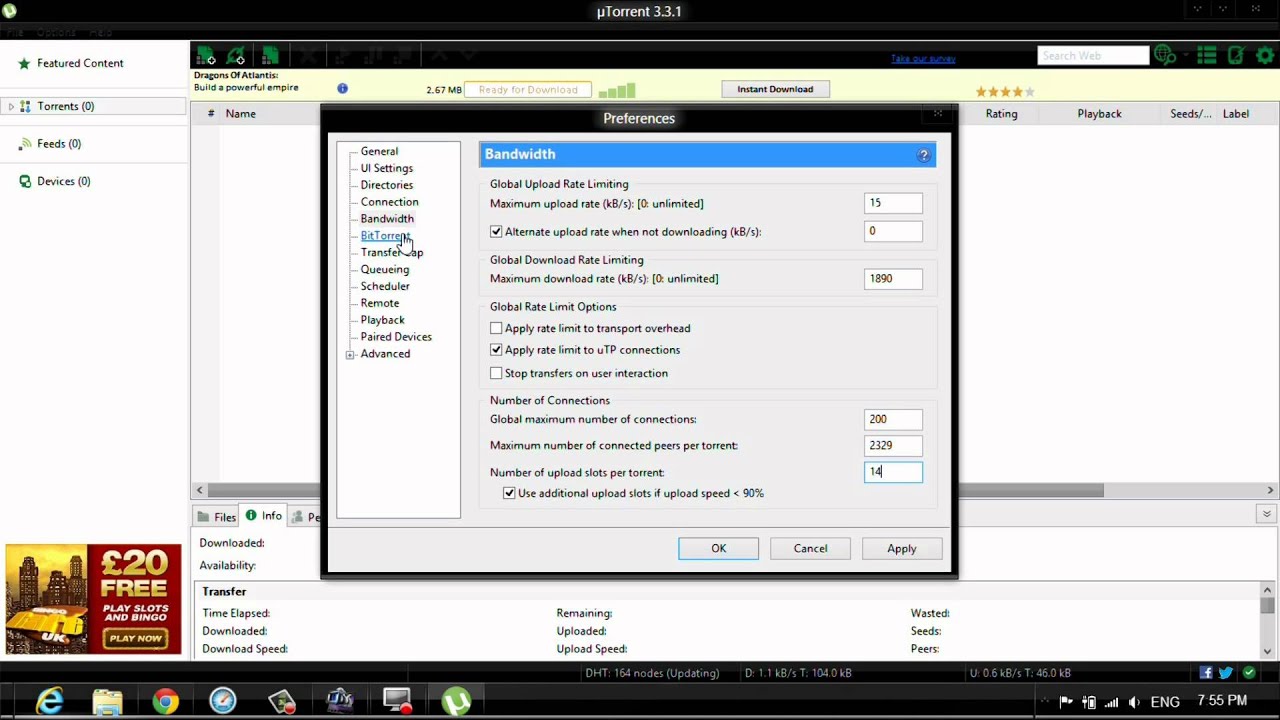The height and width of the screenshot is (720, 1280).
Task: Click the remote/devices toolbar icon
Action: tap(1236, 56)
